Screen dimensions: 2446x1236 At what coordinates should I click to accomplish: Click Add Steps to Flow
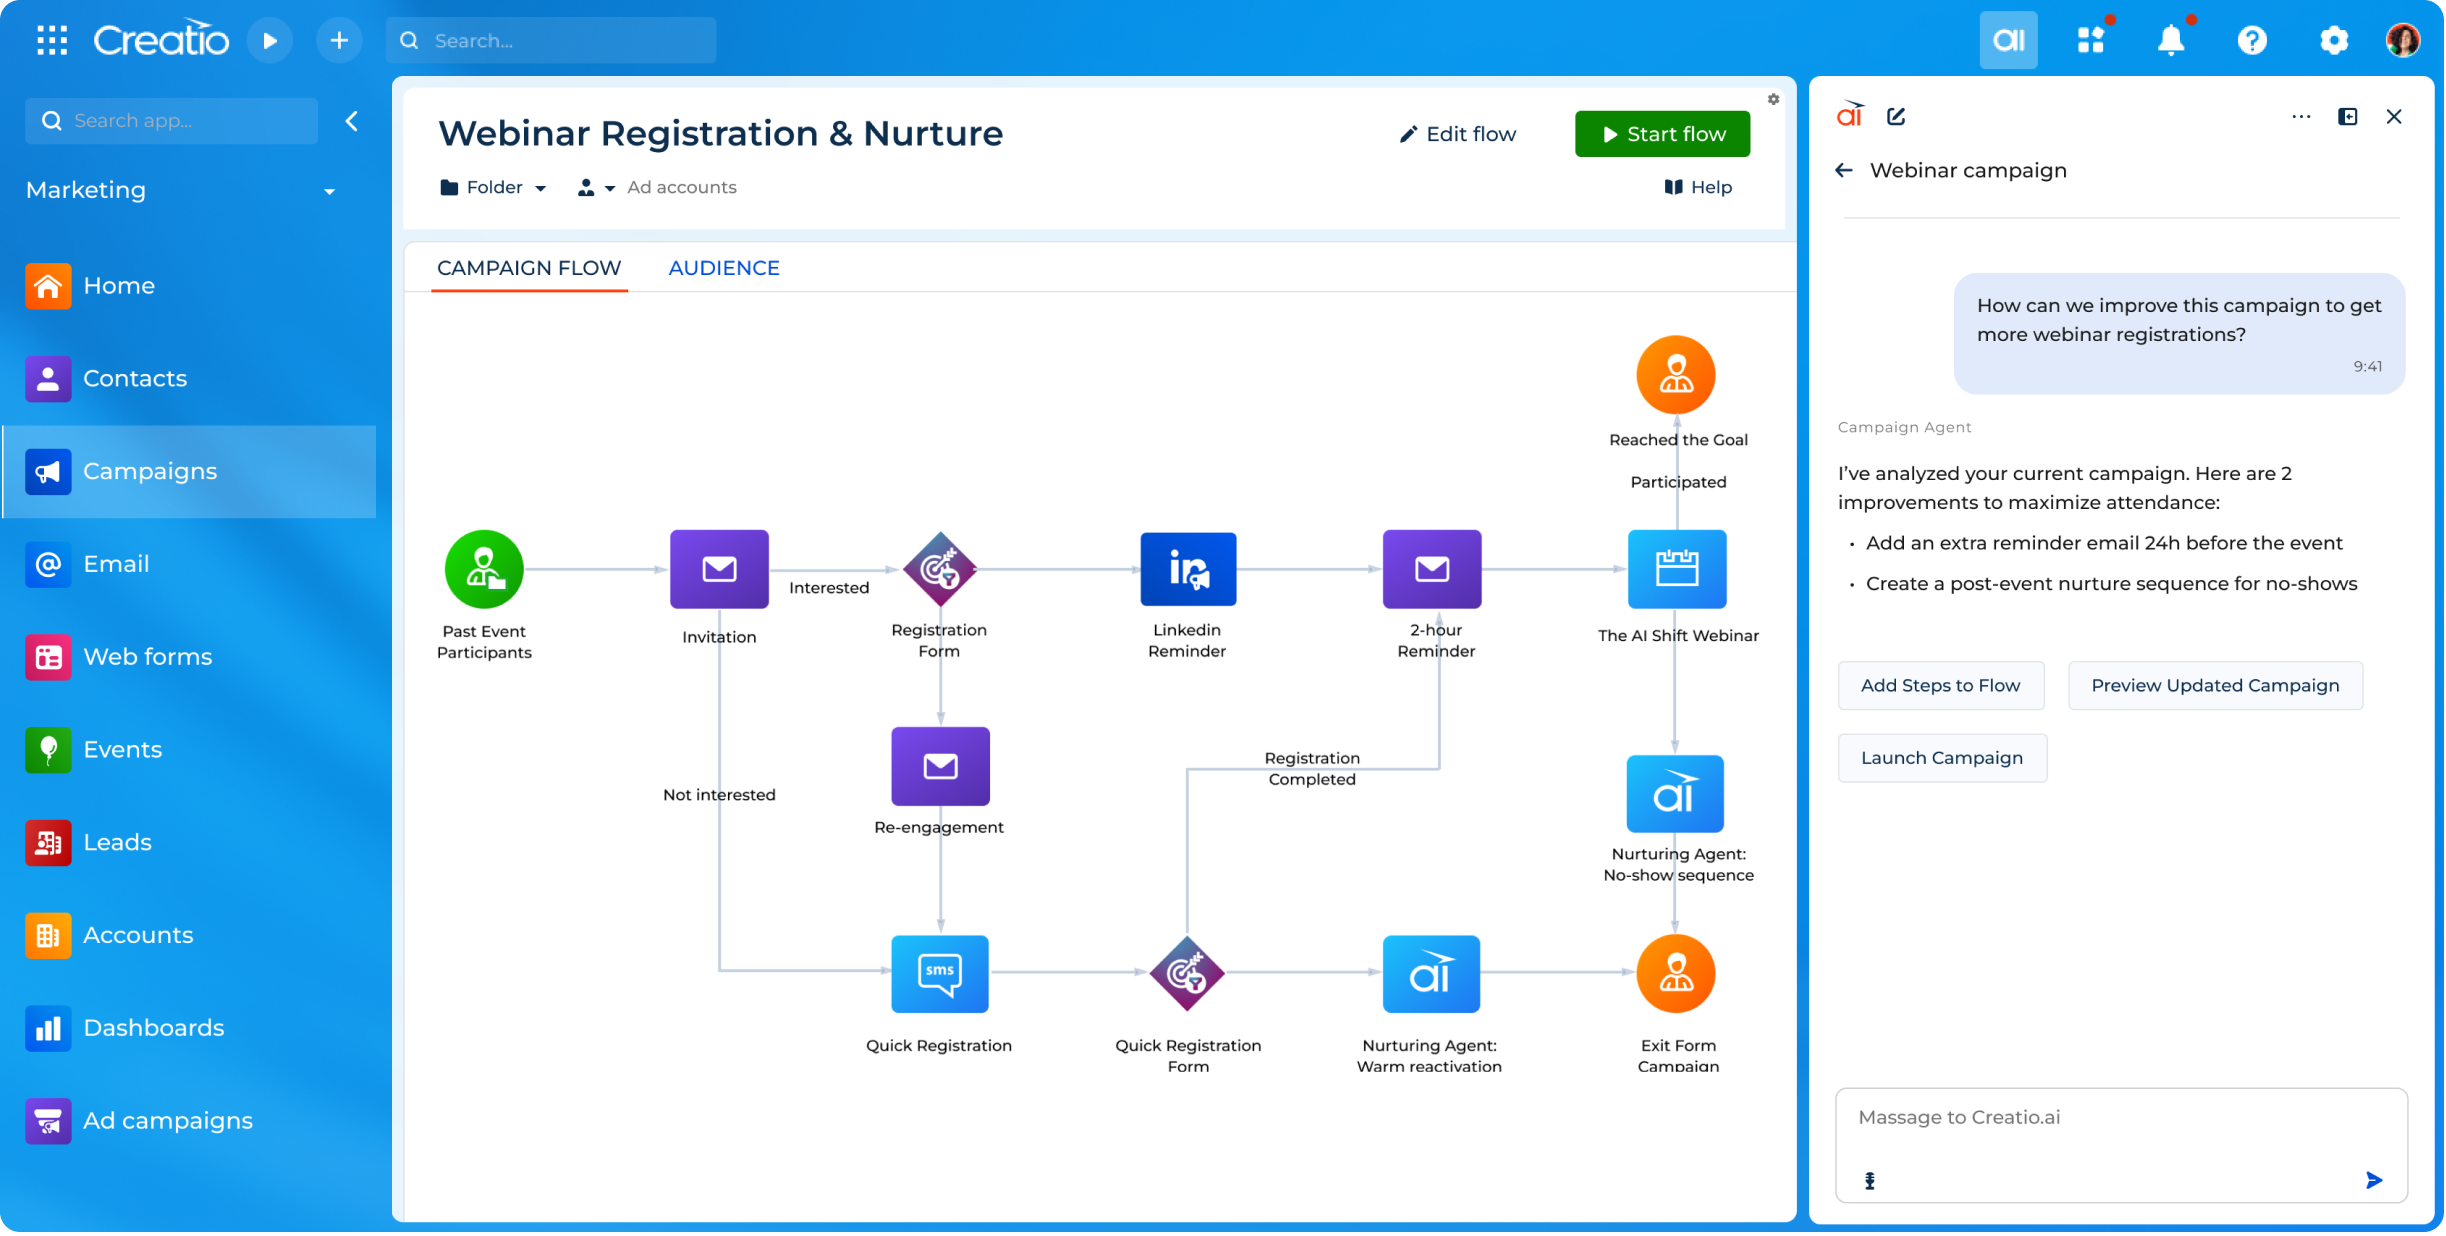(1941, 685)
